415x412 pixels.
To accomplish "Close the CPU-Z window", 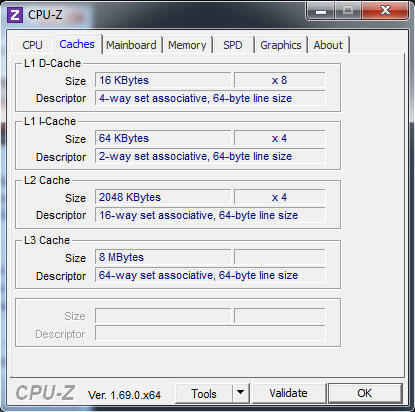I will 385,11.
